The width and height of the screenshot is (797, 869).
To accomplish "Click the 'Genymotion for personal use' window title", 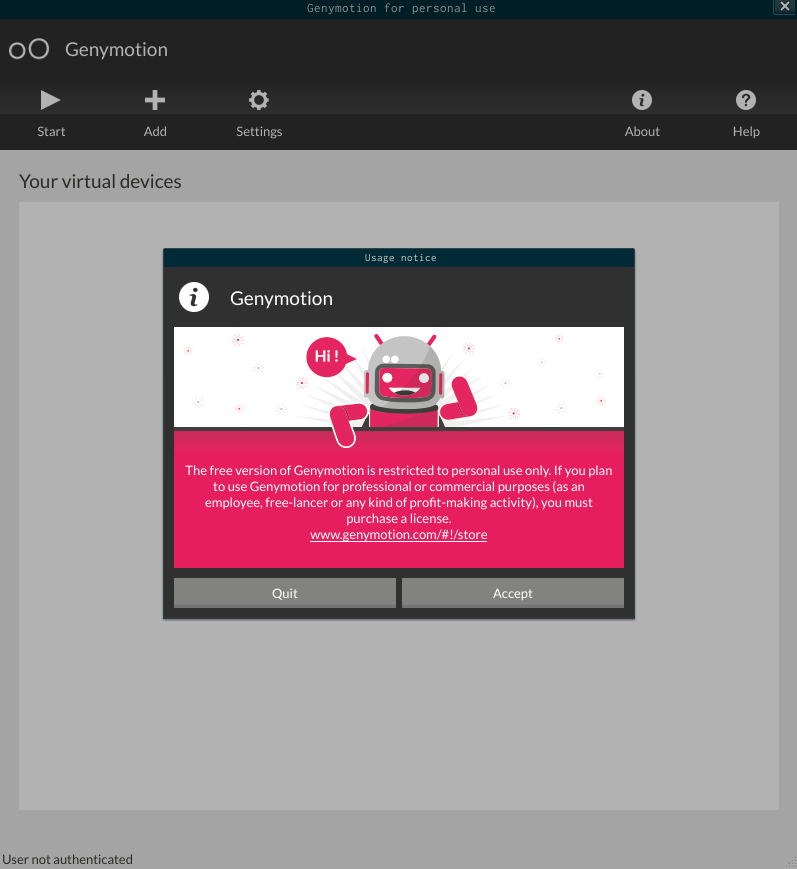I will click(x=401, y=8).
